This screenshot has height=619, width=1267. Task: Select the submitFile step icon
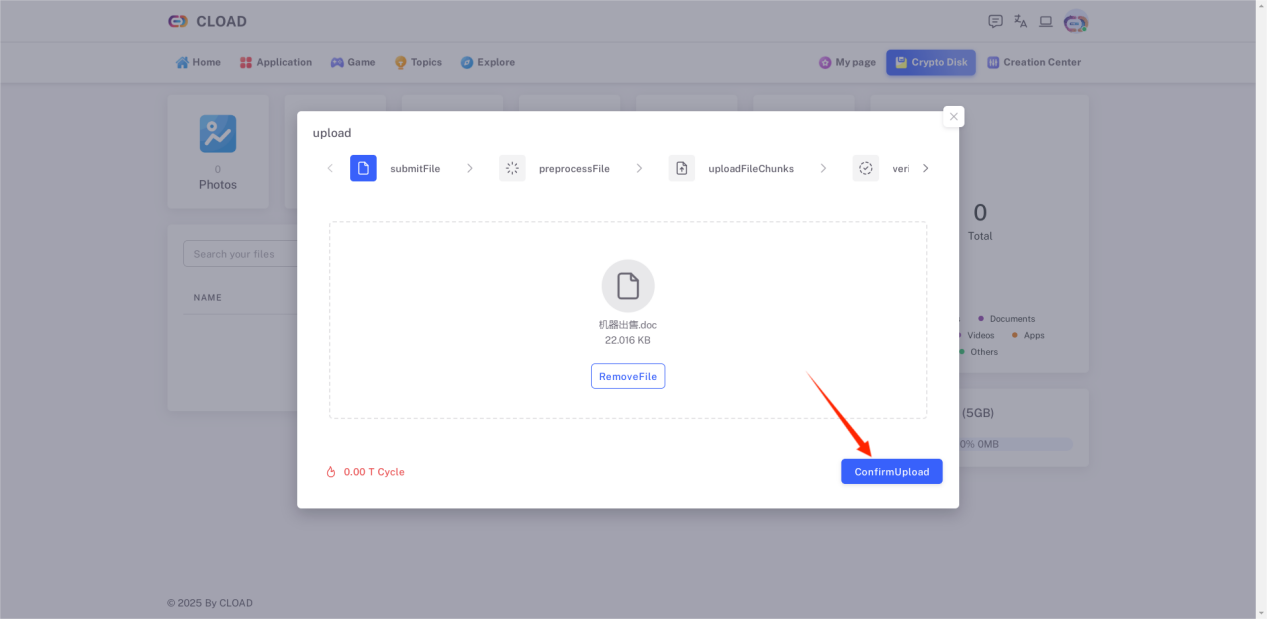click(363, 168)
